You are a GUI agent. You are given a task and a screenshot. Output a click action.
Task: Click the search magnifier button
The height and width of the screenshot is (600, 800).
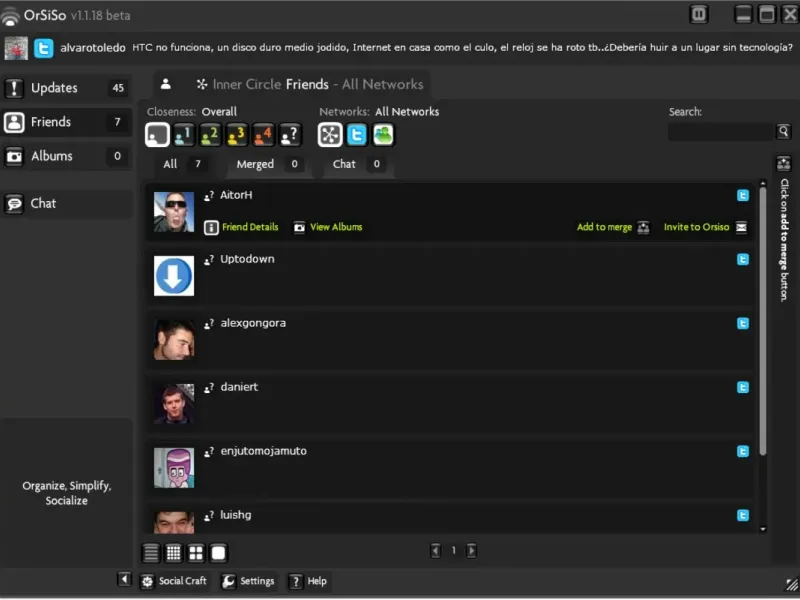[x=783, y=132]
